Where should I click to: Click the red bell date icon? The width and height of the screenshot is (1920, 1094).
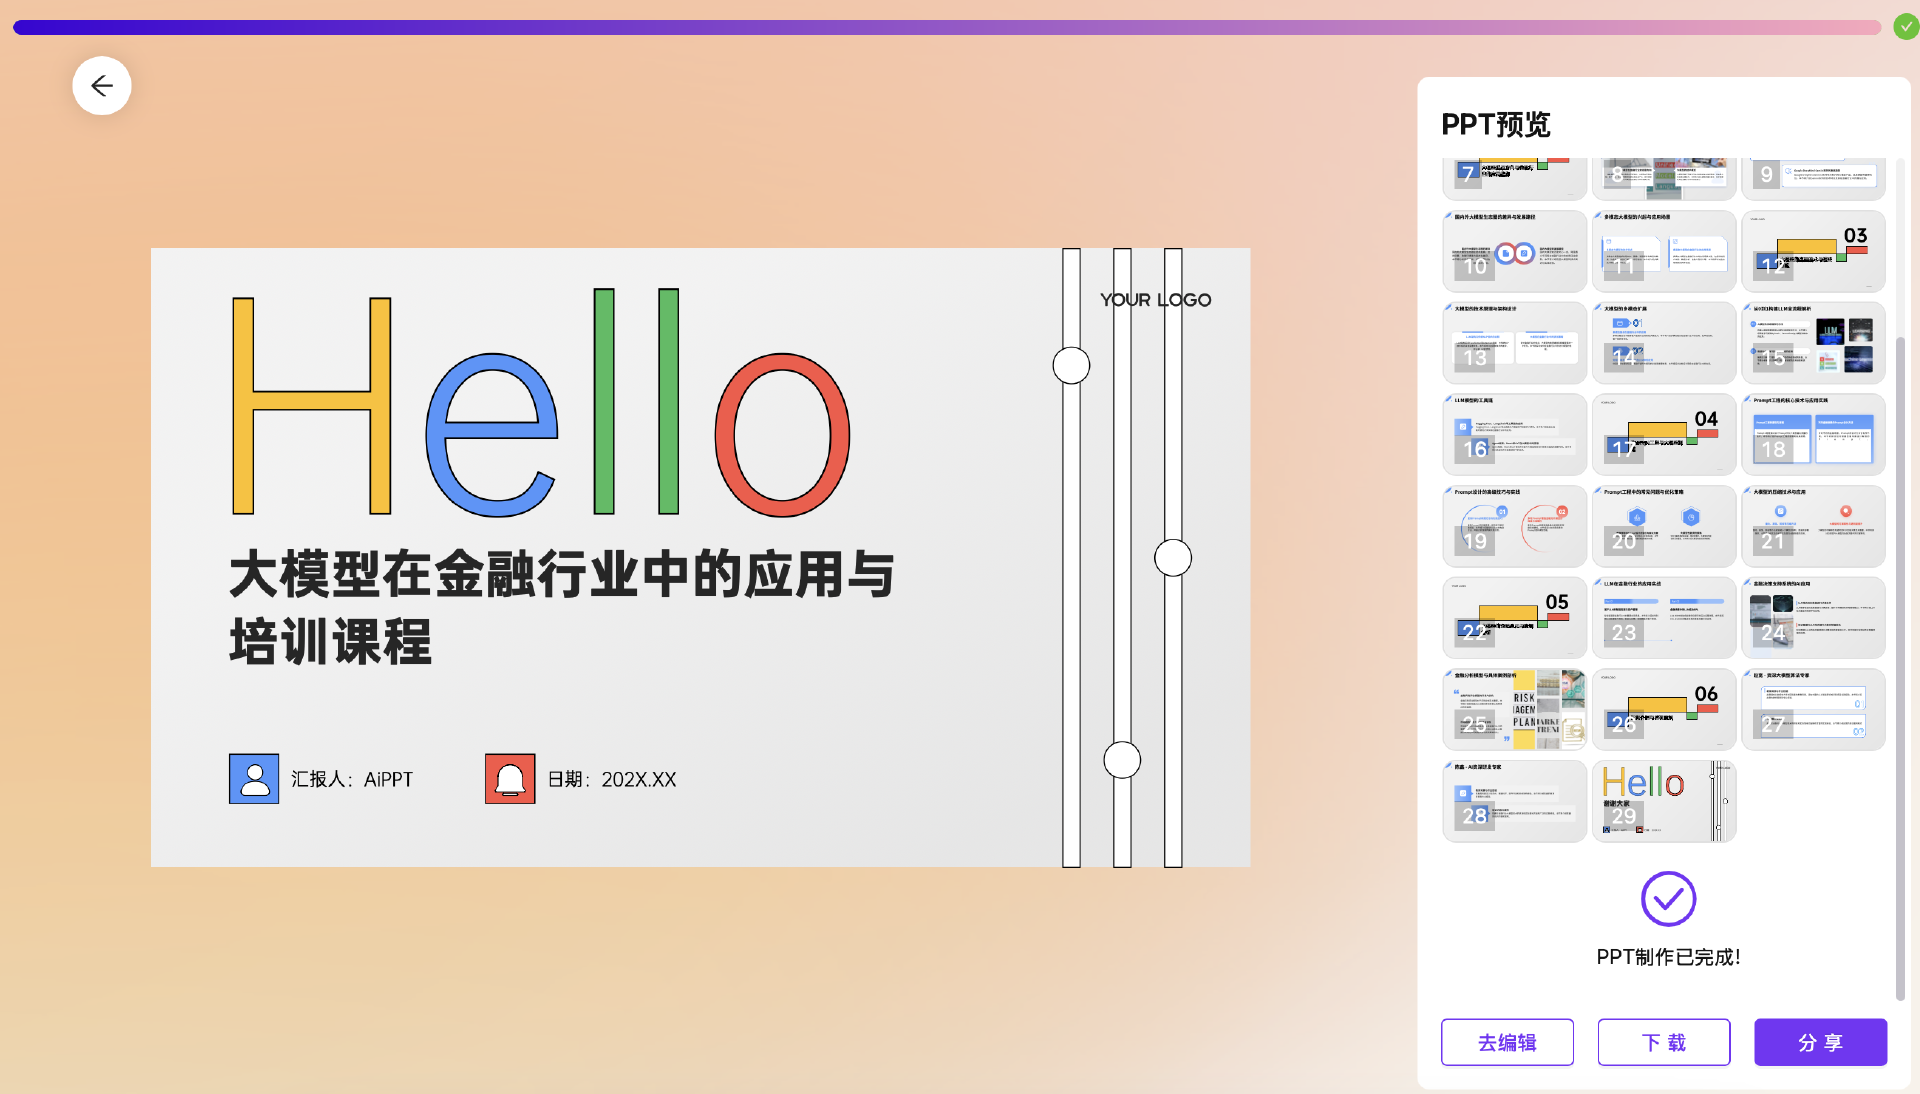[510, 779]
